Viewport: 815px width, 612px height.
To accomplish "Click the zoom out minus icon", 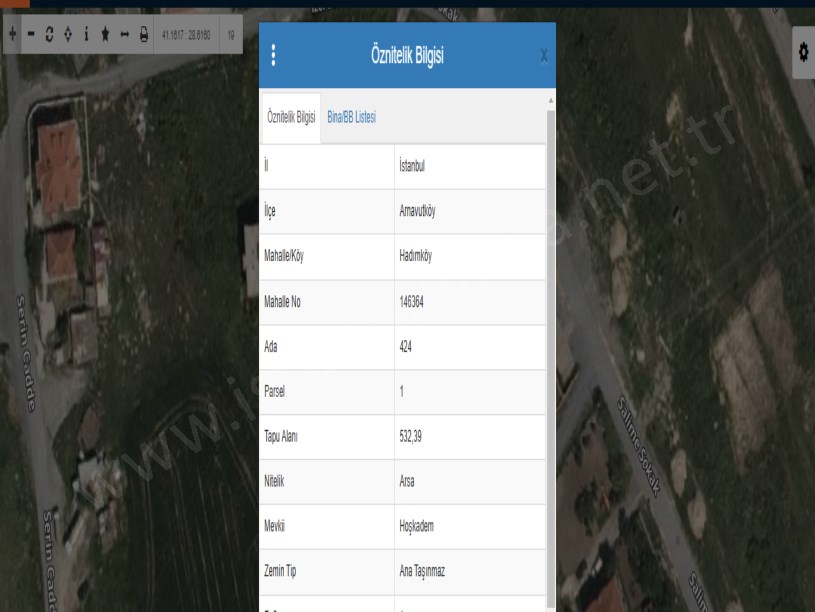I will pos(31,34).
